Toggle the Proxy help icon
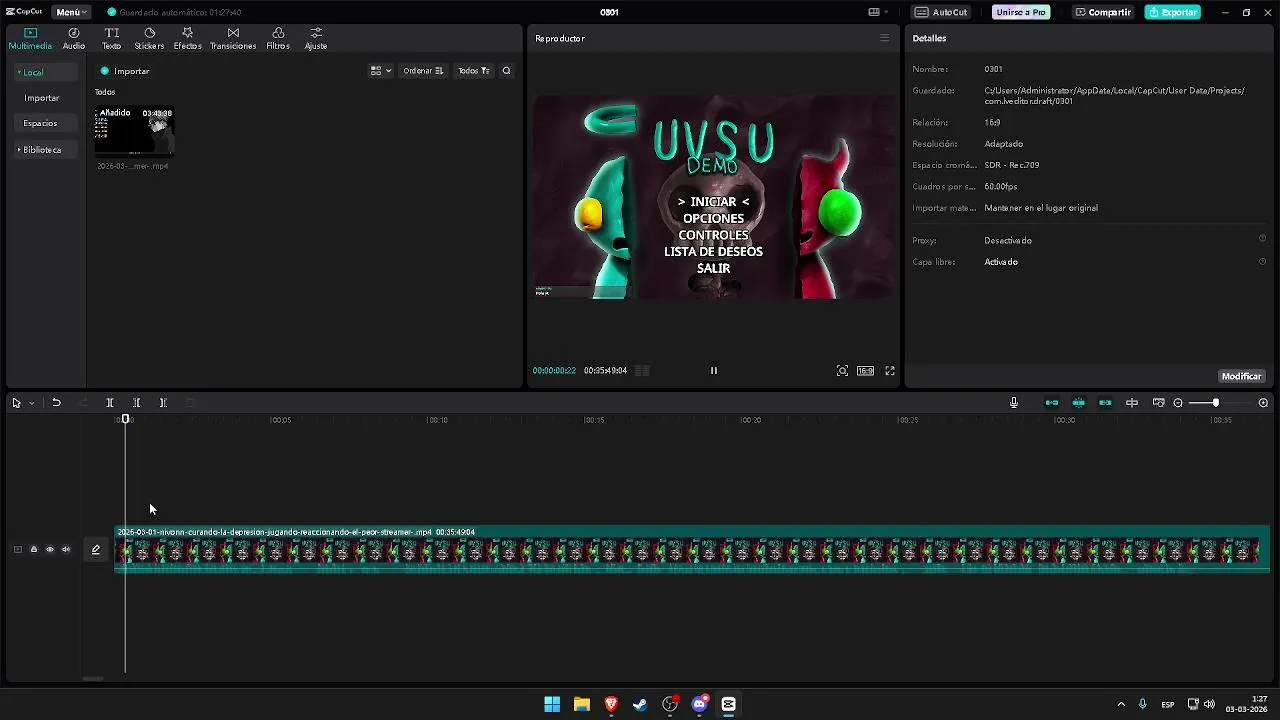This screenshot has width=1280, height=720. point(1262,239)
